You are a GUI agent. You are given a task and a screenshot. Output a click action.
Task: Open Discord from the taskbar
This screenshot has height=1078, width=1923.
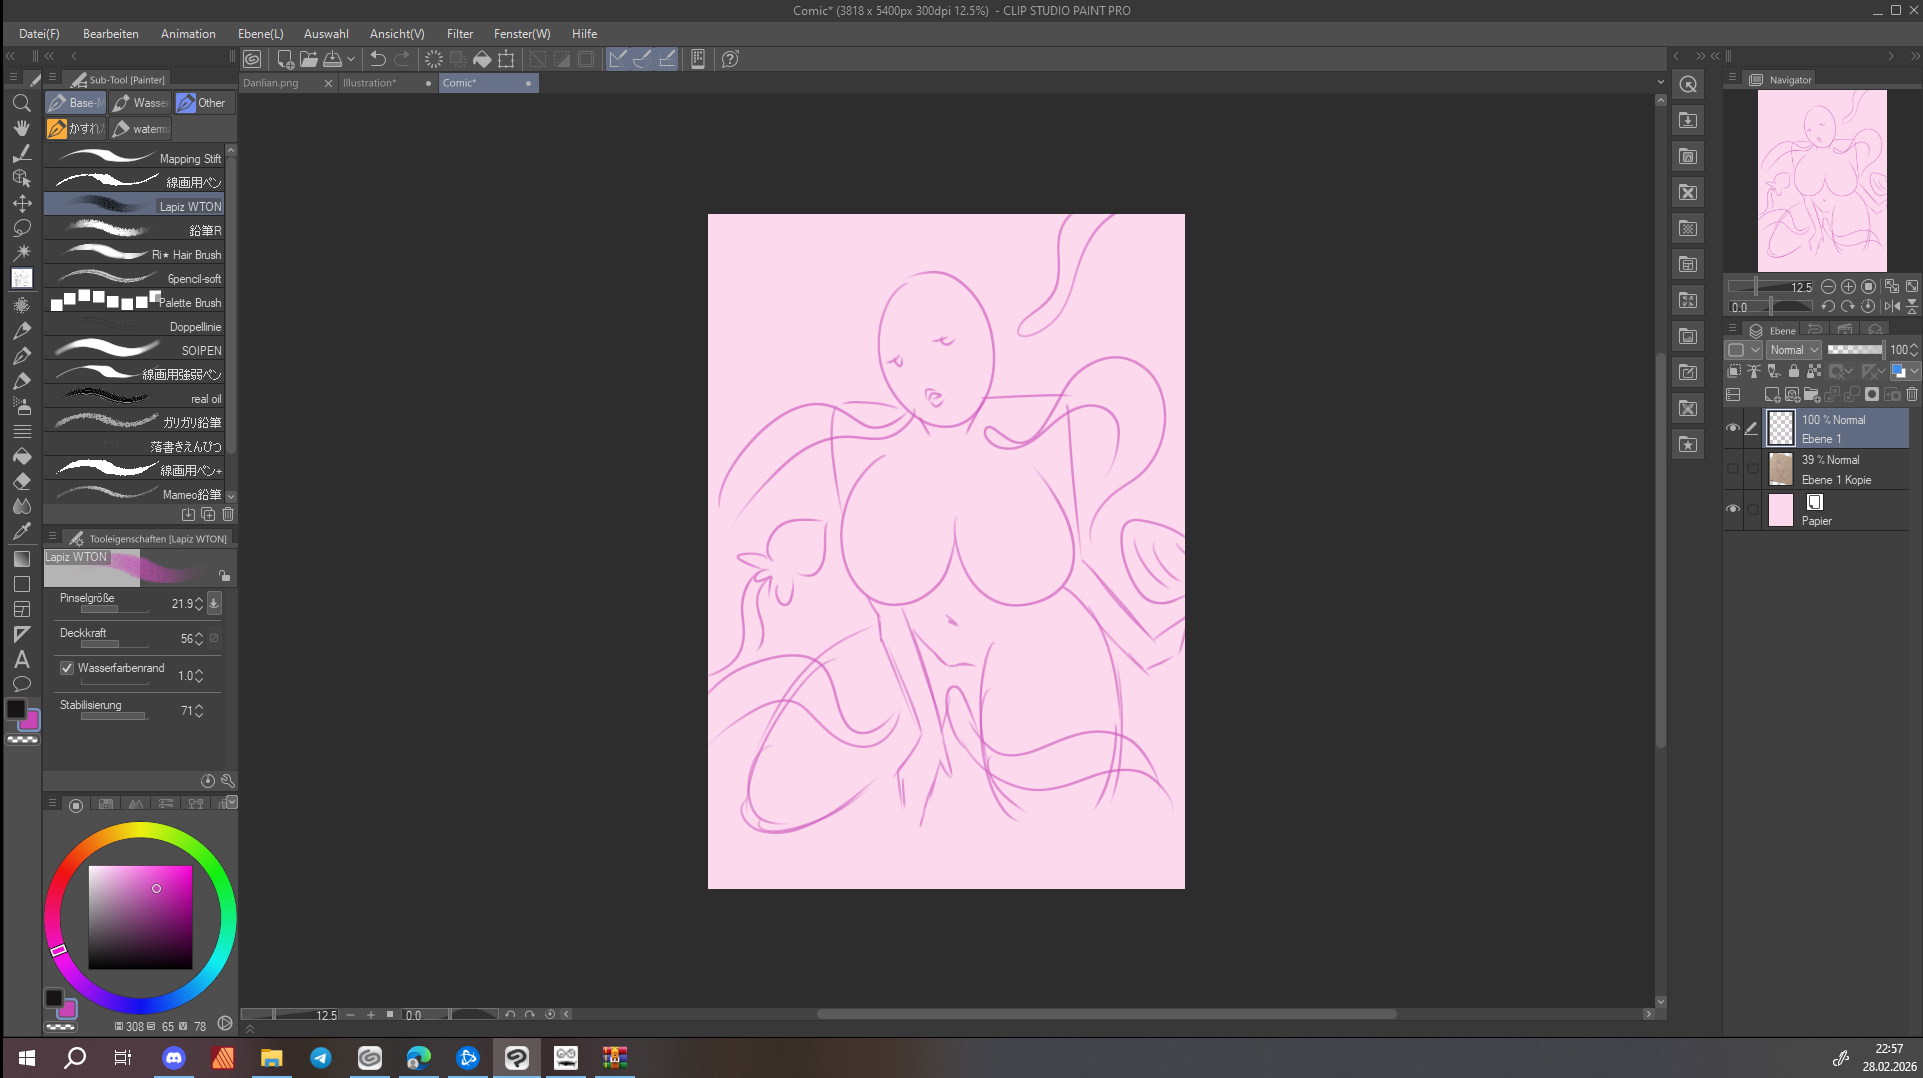[174, 1057]
